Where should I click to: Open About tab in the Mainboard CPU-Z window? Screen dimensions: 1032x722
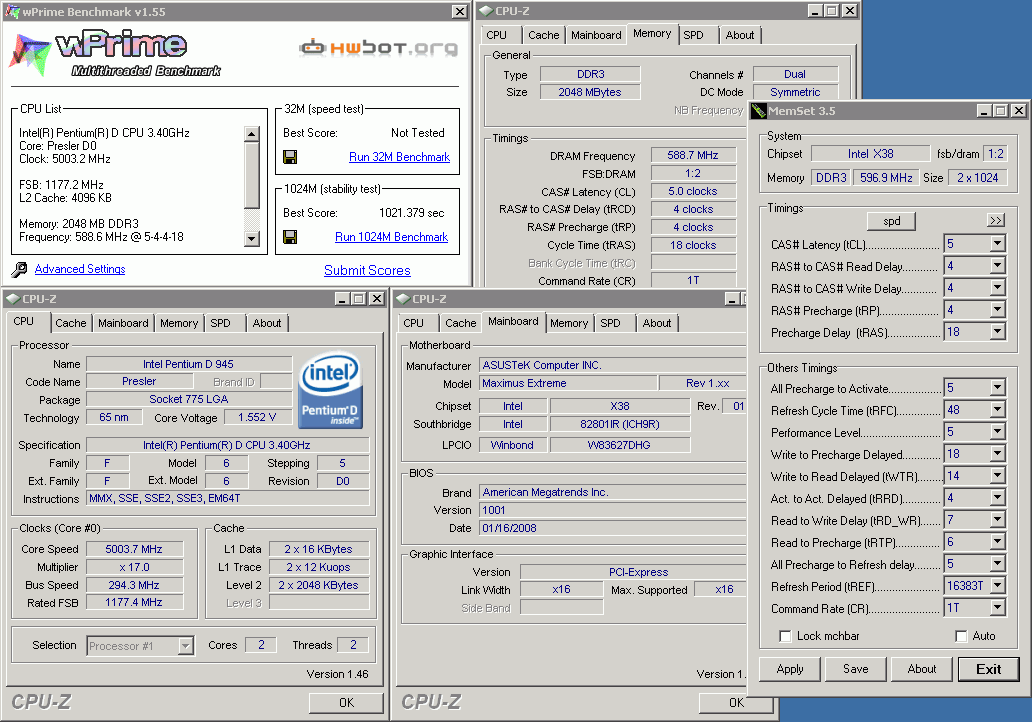(657, 323)
